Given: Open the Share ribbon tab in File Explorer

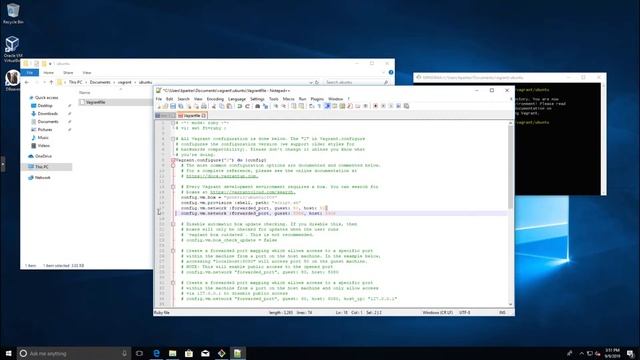Looking at the screenshot, I should pos(68,73).
